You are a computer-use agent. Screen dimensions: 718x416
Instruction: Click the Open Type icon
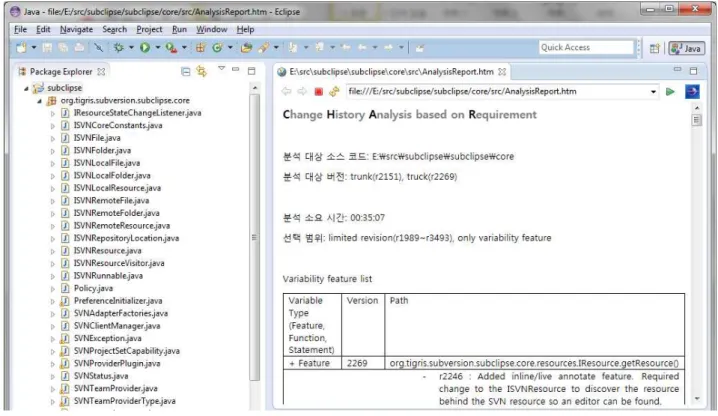246,47
